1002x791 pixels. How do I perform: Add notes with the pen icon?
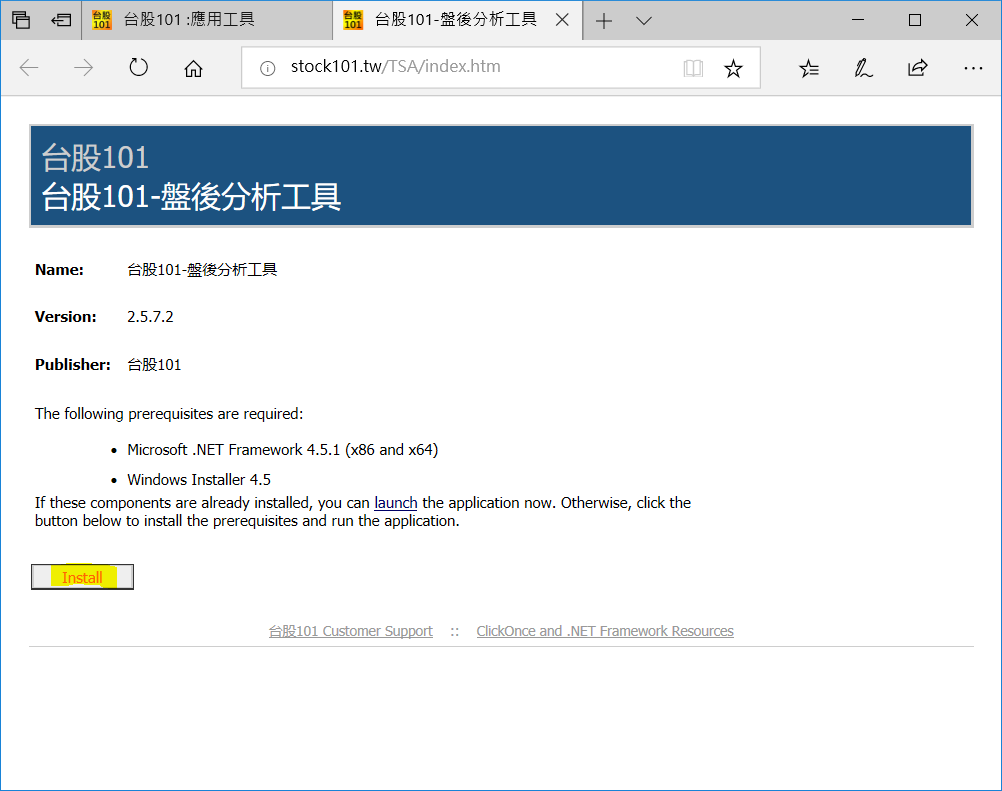click(863, 68)
